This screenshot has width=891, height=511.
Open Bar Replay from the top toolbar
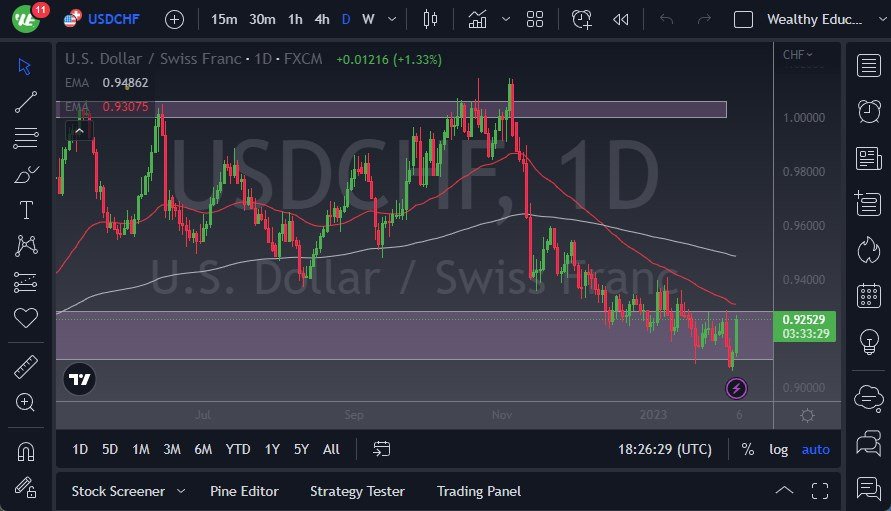pyautogui.click(x=620, y=19)
